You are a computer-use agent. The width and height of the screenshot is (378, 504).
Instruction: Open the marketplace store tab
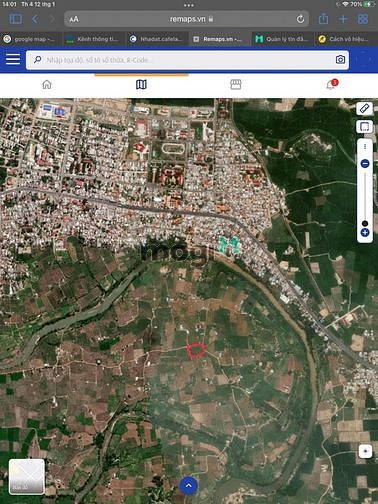(x=236, y=84)
